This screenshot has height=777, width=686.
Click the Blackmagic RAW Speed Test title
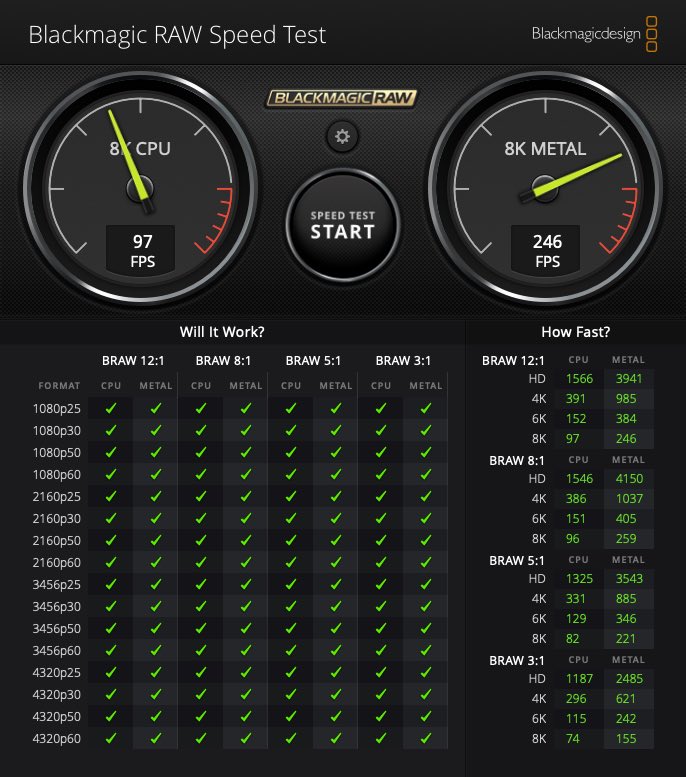177,35
